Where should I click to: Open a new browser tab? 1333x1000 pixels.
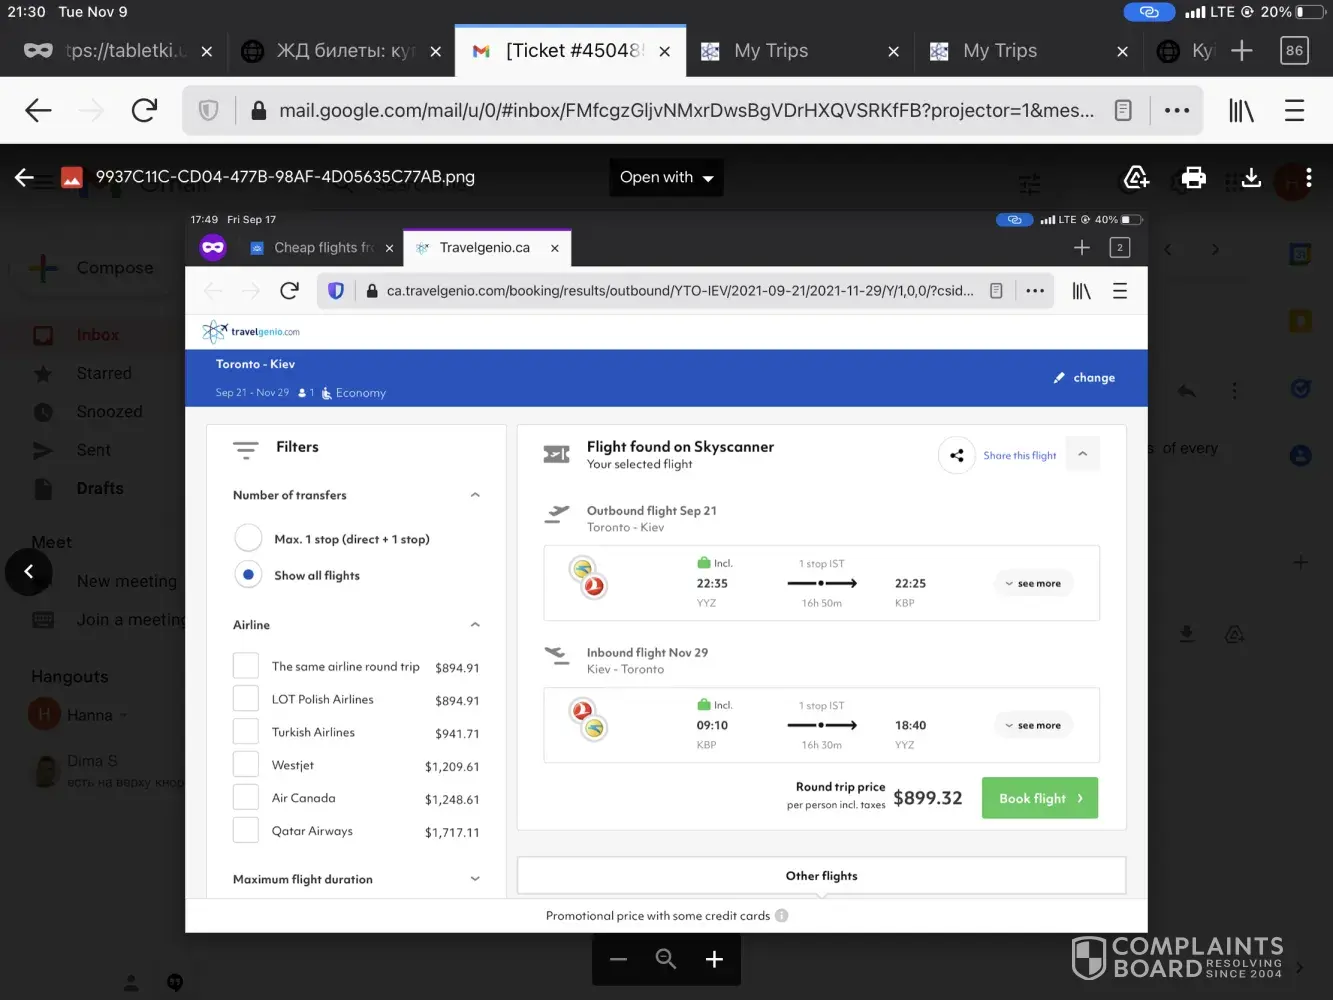pos(1241,51)
